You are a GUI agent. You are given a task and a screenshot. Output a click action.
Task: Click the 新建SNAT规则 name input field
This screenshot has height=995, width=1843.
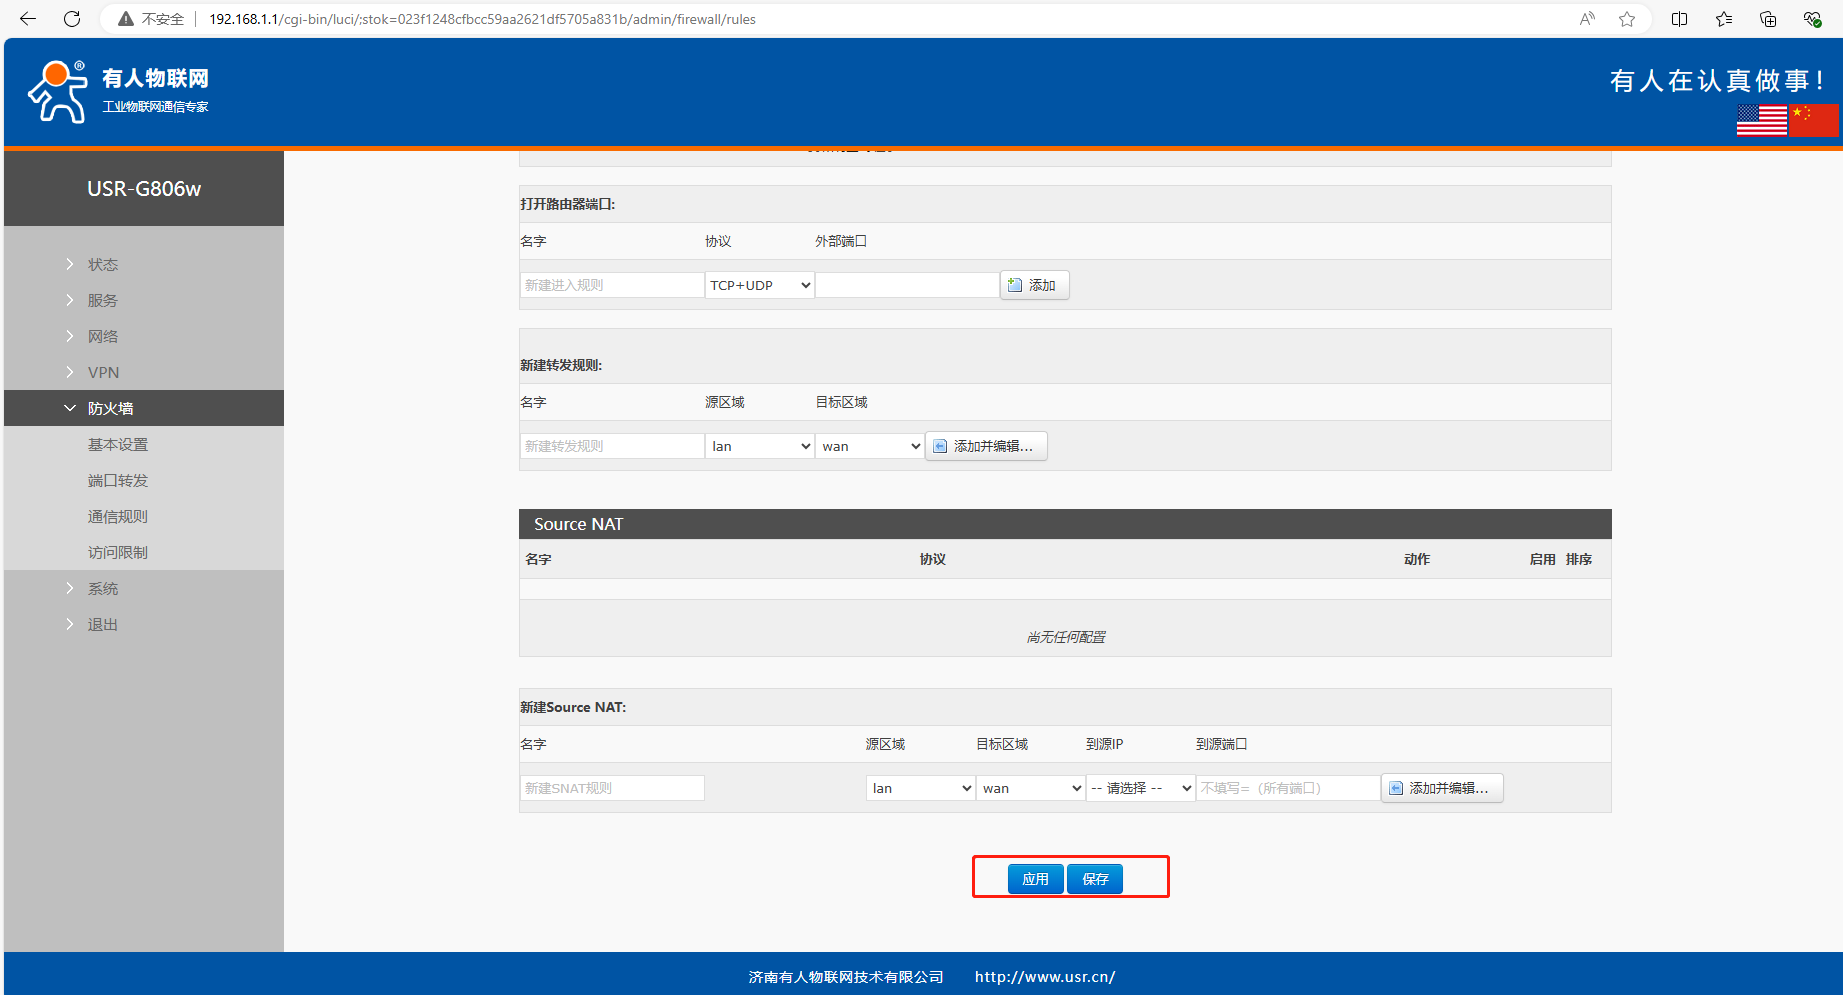tap(612, 788)
